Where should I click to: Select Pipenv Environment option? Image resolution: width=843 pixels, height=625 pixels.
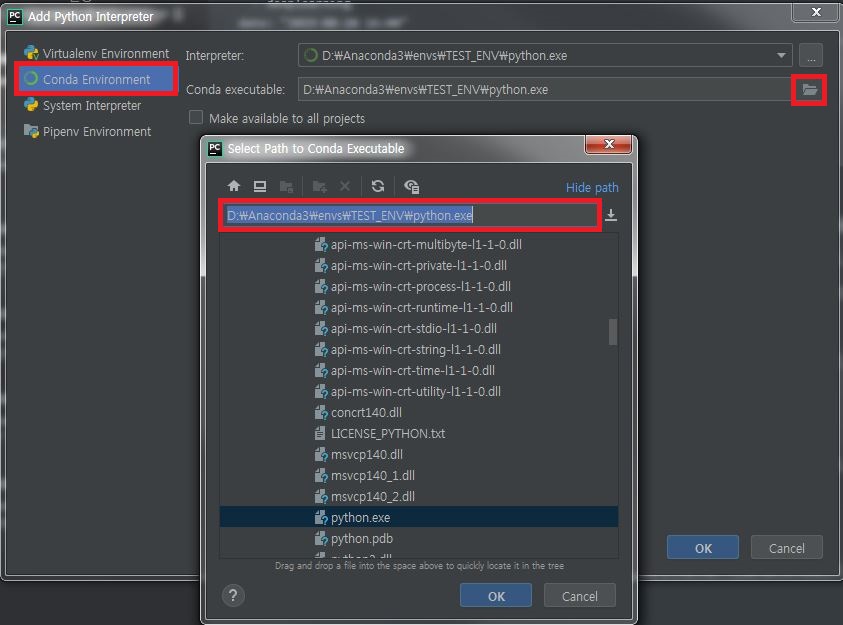coord(97,132)
